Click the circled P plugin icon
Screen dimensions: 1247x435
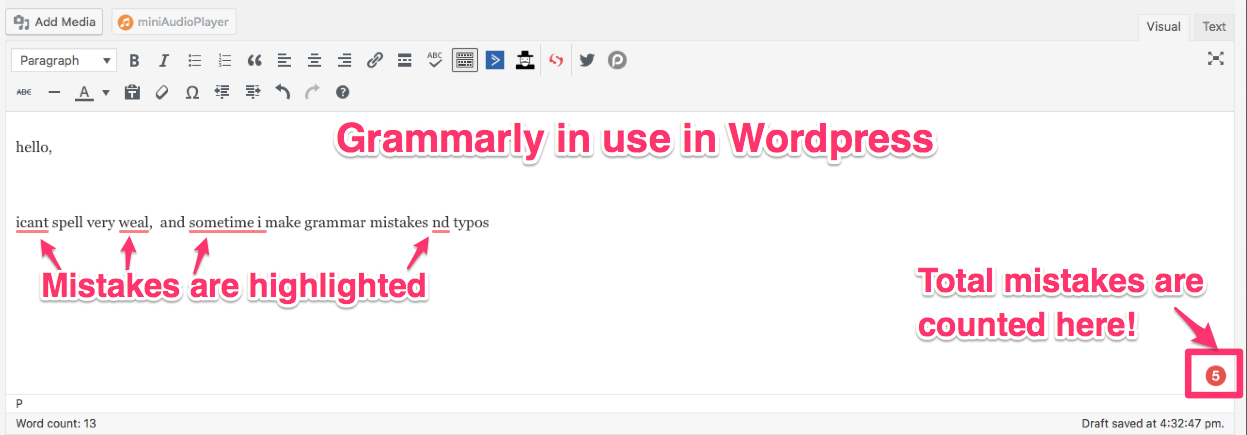point(617,60)
